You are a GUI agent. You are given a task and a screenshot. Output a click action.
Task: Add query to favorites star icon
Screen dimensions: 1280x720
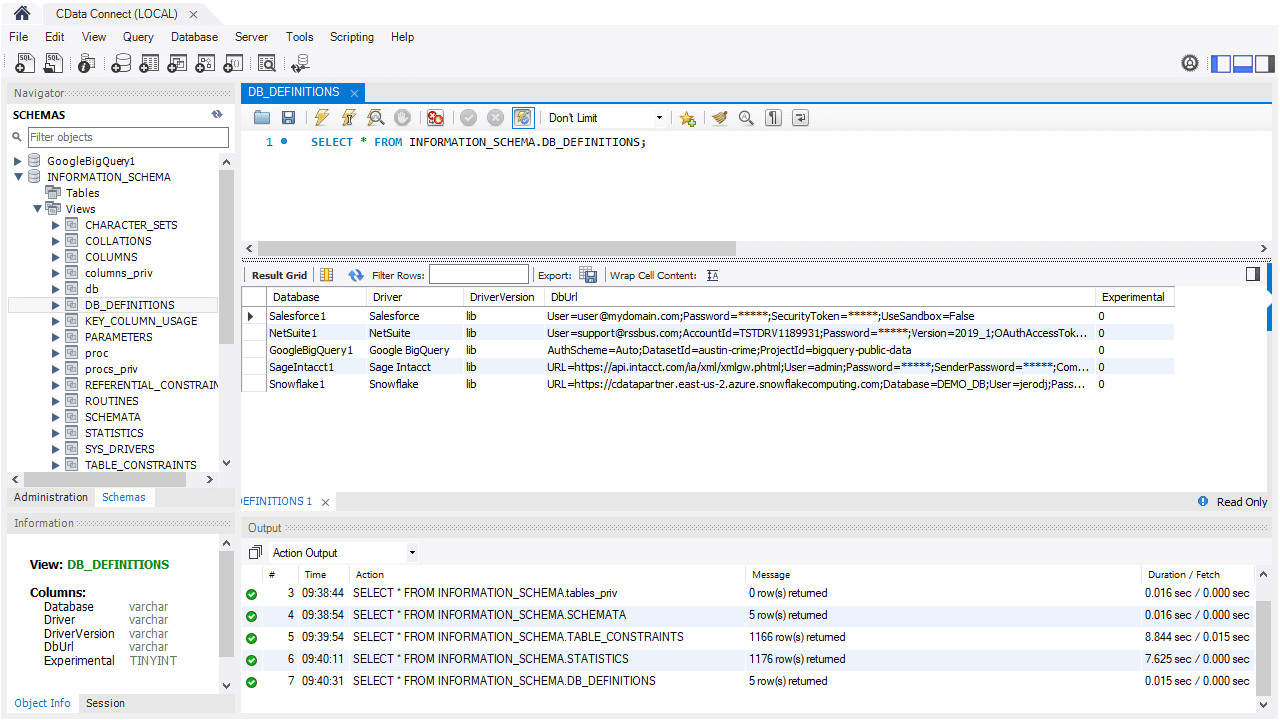point(687,118)
